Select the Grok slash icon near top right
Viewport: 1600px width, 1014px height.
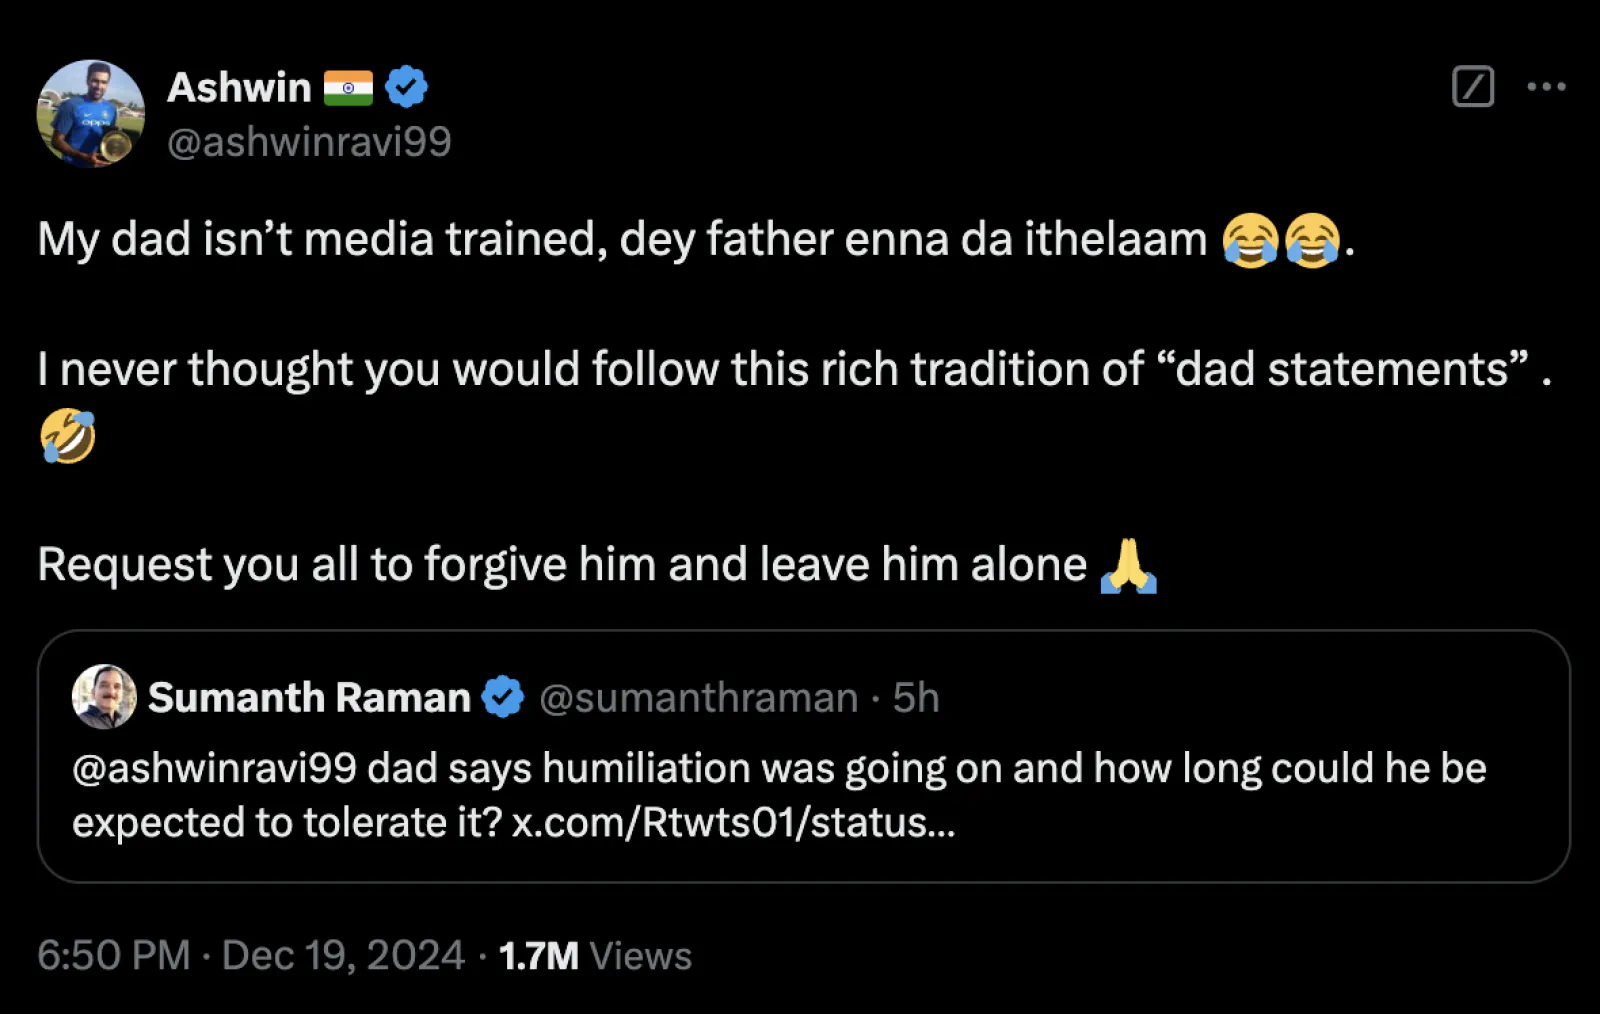[1472, 88]
